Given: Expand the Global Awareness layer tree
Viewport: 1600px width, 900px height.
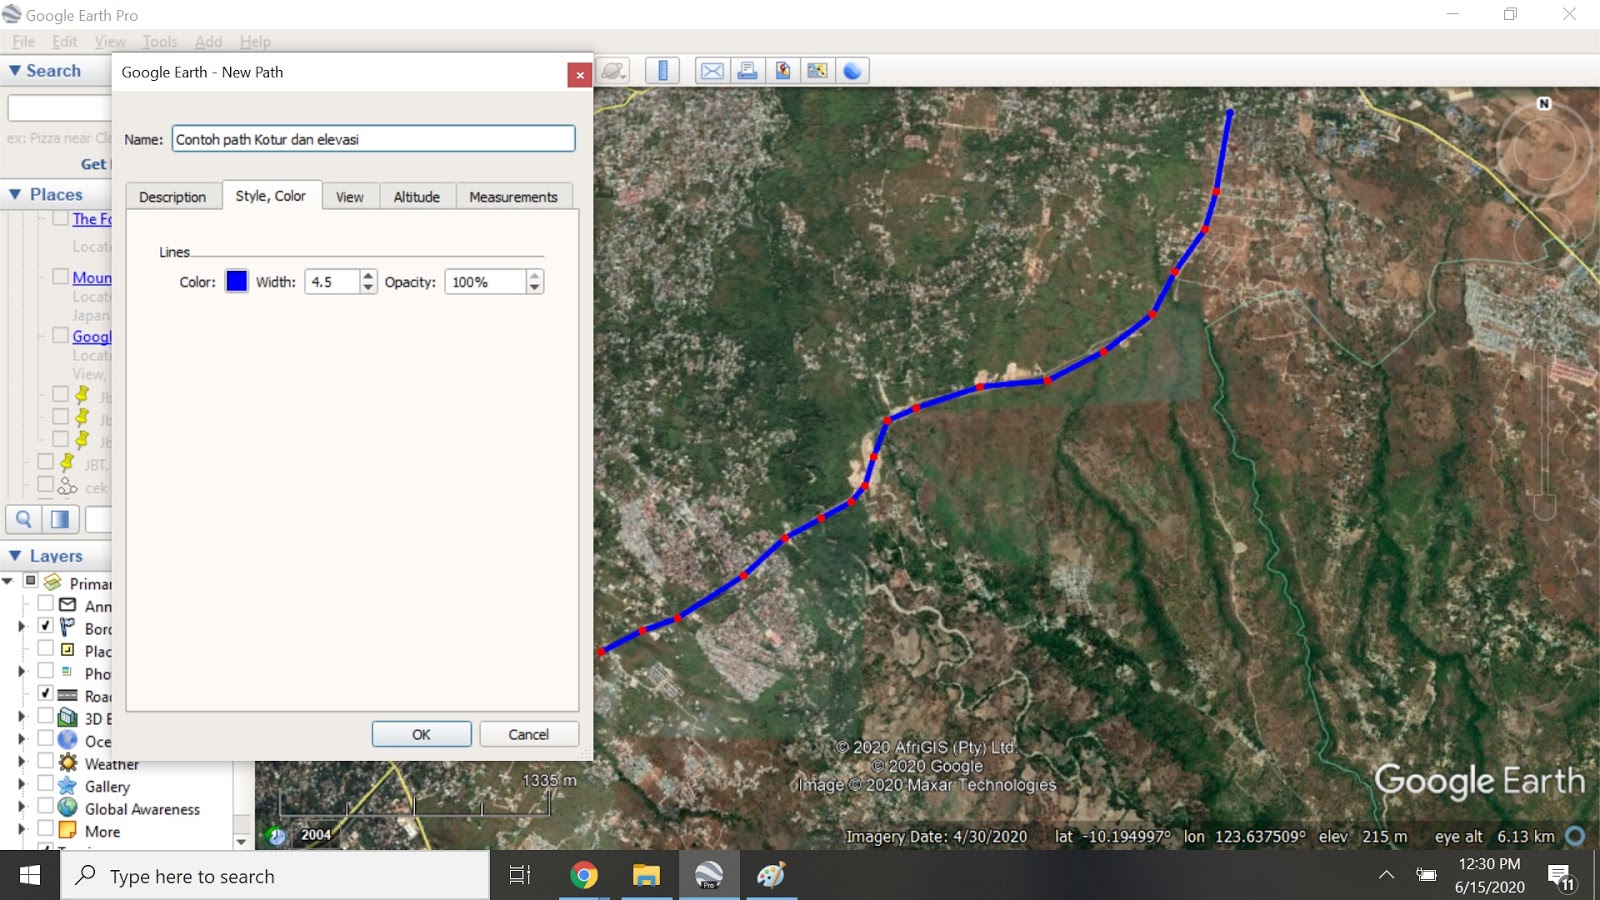Looking at the screenshot, I should pyautogui.click(x=21, y=806).
